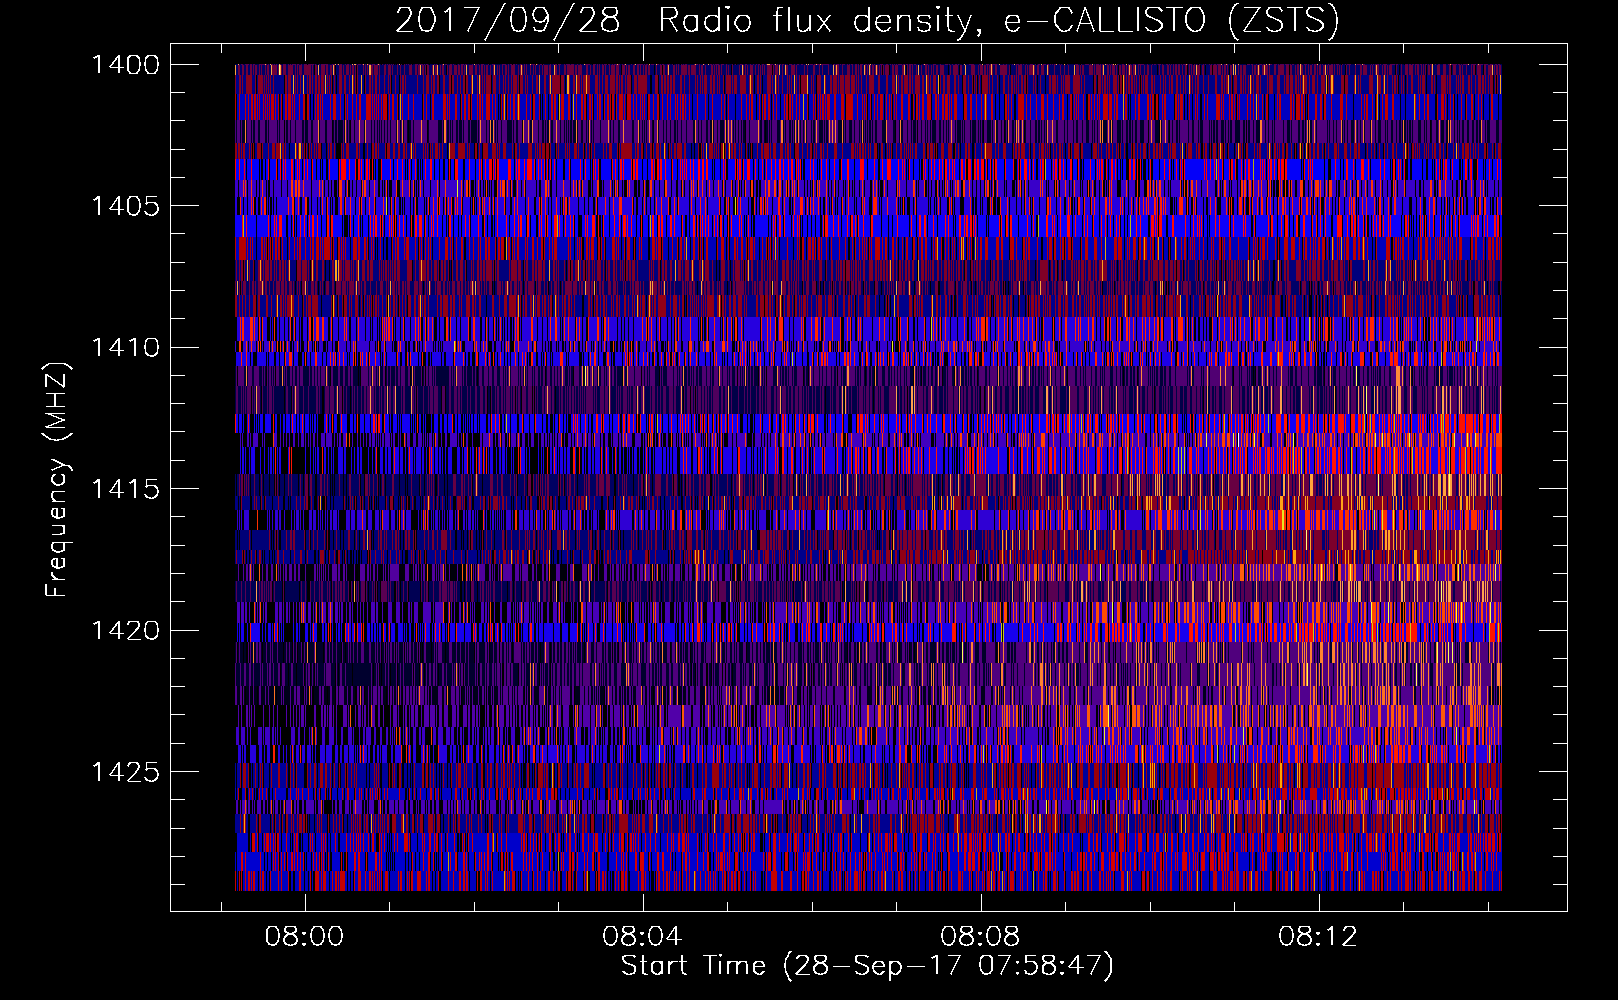Select the 1415 frequency tick label
The height and width of the screenshot is (1000, 1618).
click(125, 489)
